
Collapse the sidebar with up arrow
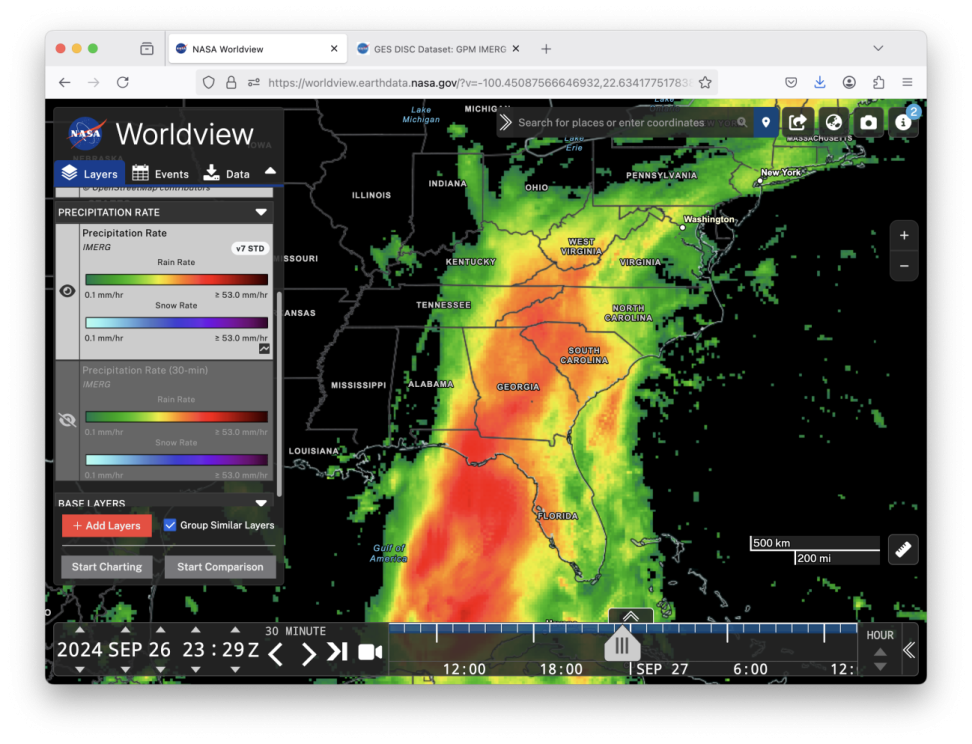270,170
